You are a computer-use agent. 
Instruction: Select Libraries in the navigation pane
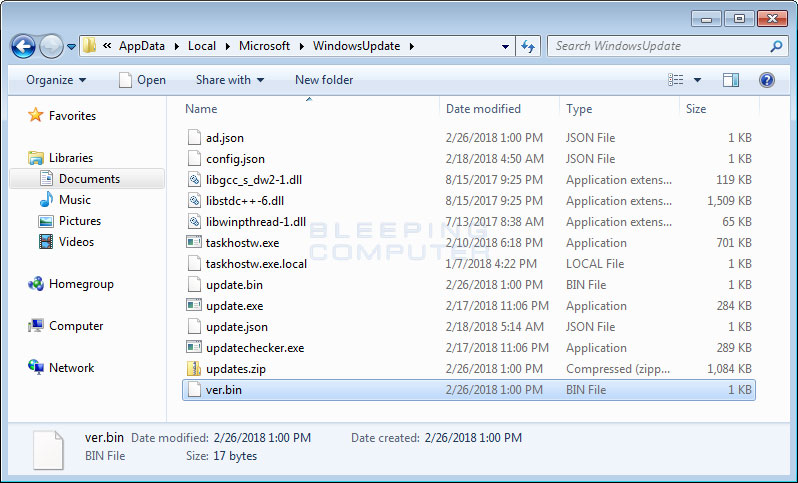61,158
